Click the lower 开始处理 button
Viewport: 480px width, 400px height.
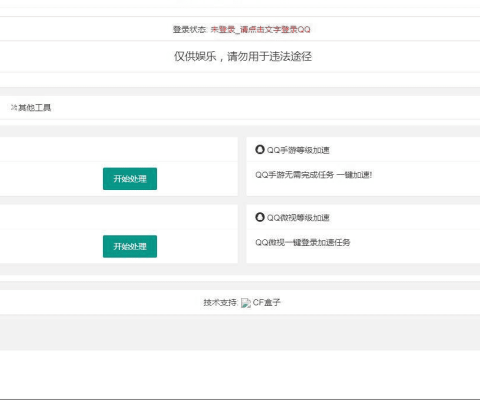pos(130,246)
